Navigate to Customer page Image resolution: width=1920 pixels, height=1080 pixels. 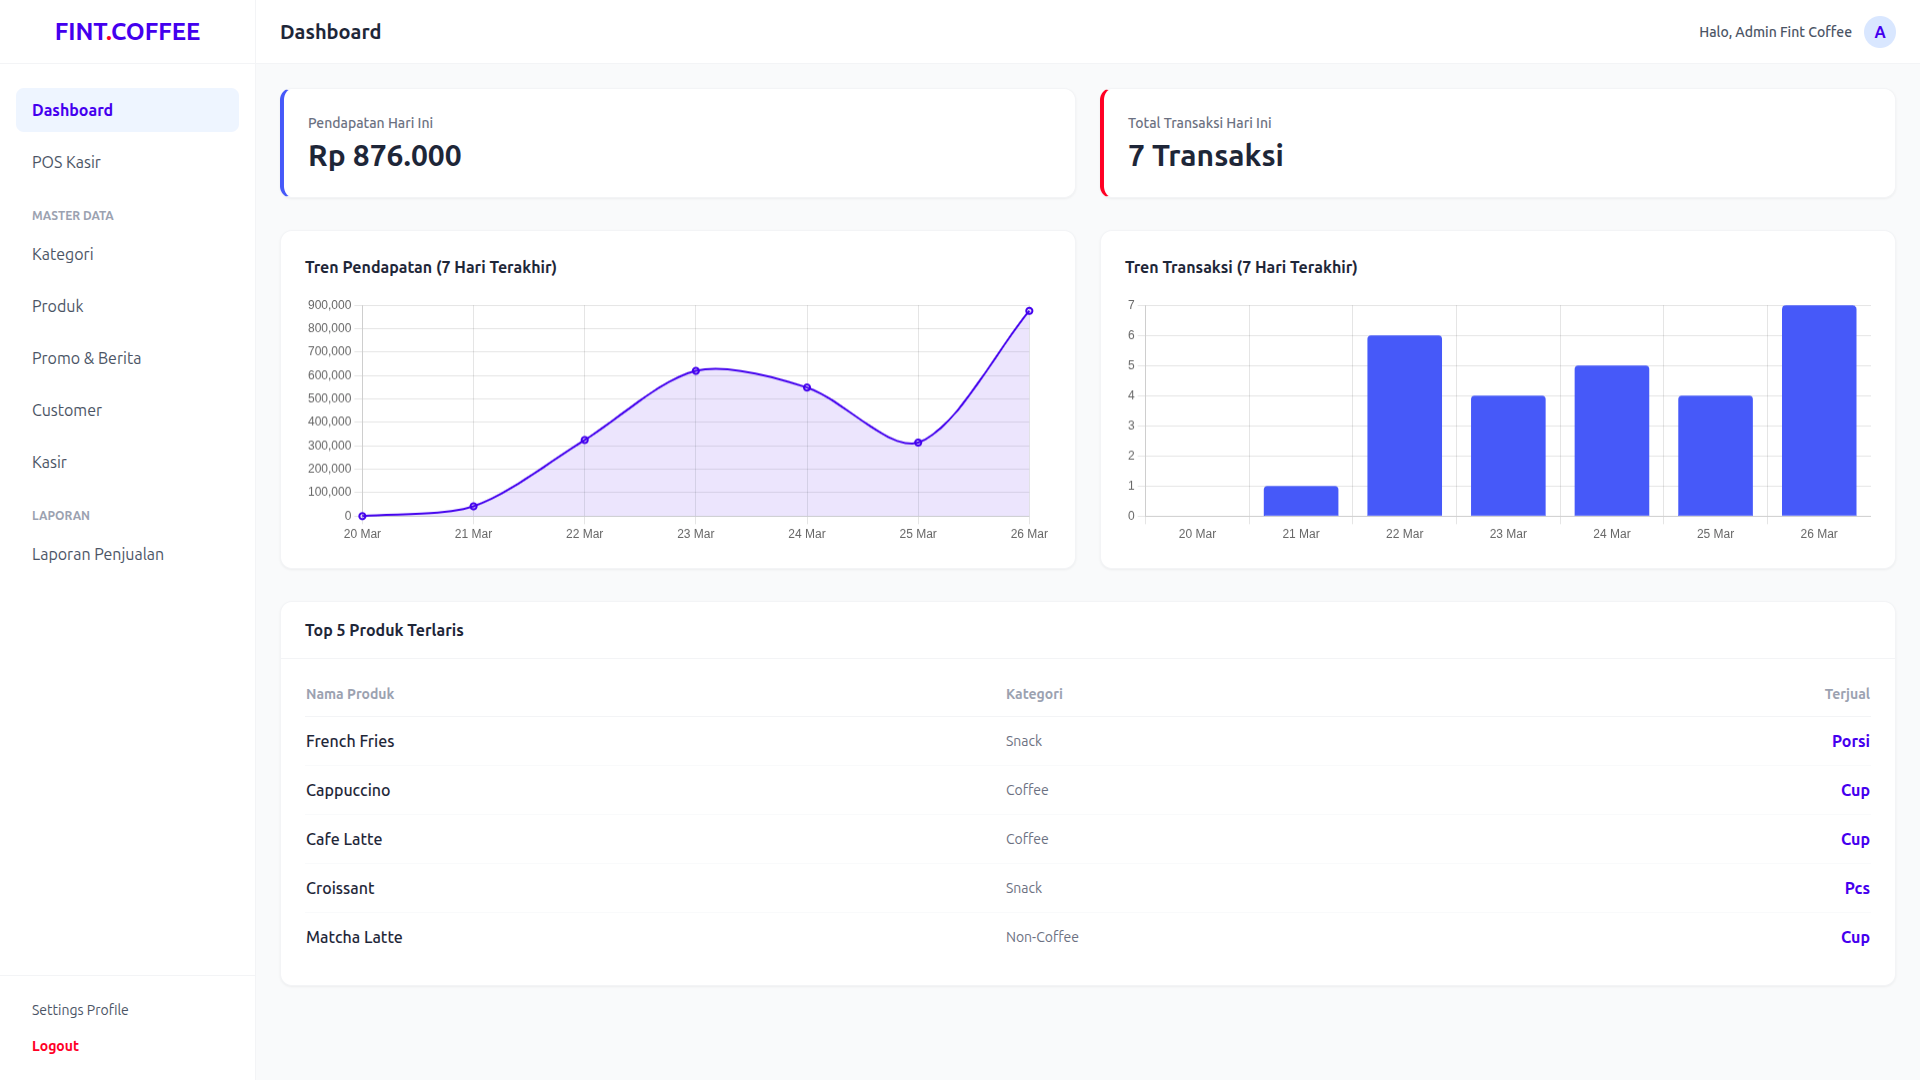(127, 410)
